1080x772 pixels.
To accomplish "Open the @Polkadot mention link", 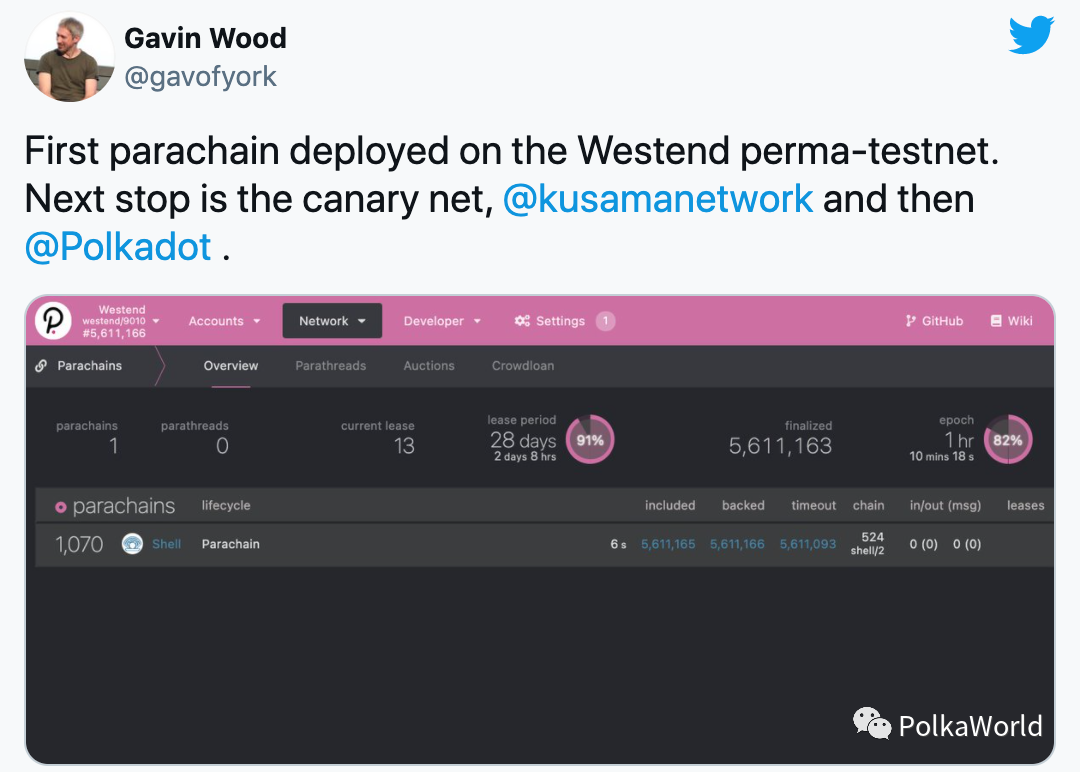I will pos(118,247).
